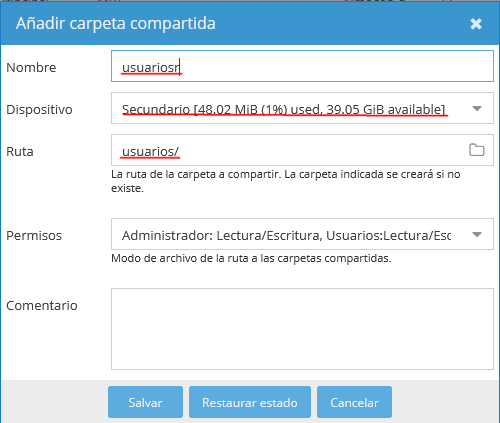Expand the Permisos dropdown arrow
This screenshot has width=500, height=423.
(x=477, y=235)
